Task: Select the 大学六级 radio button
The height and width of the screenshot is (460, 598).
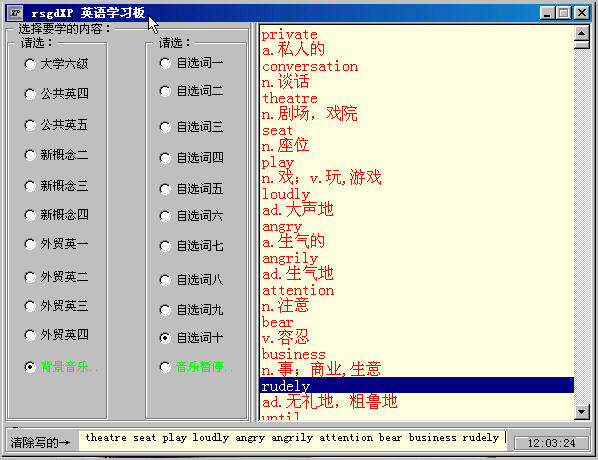Action: [56, 64]
